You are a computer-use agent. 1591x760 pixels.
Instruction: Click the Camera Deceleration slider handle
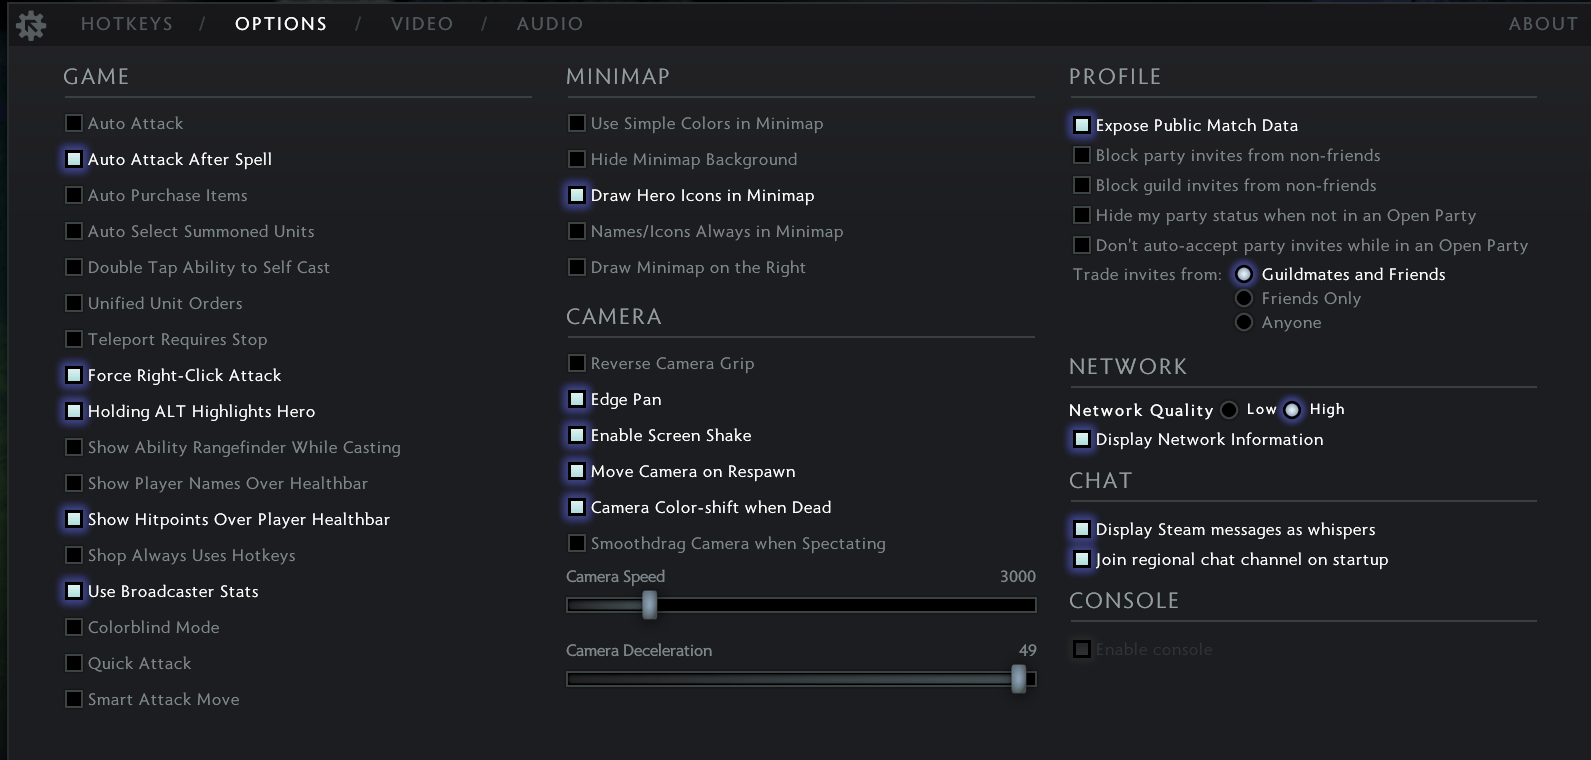click(1018, 678)
